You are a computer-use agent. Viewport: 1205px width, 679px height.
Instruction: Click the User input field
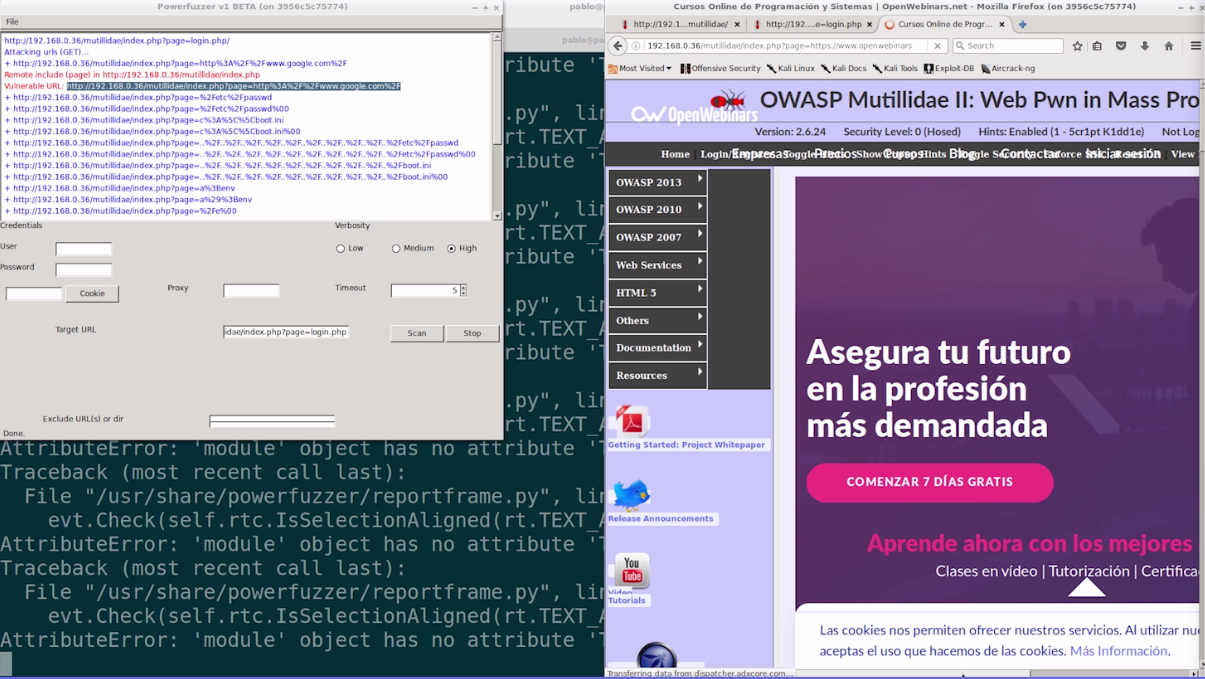(x=84, y=248)
